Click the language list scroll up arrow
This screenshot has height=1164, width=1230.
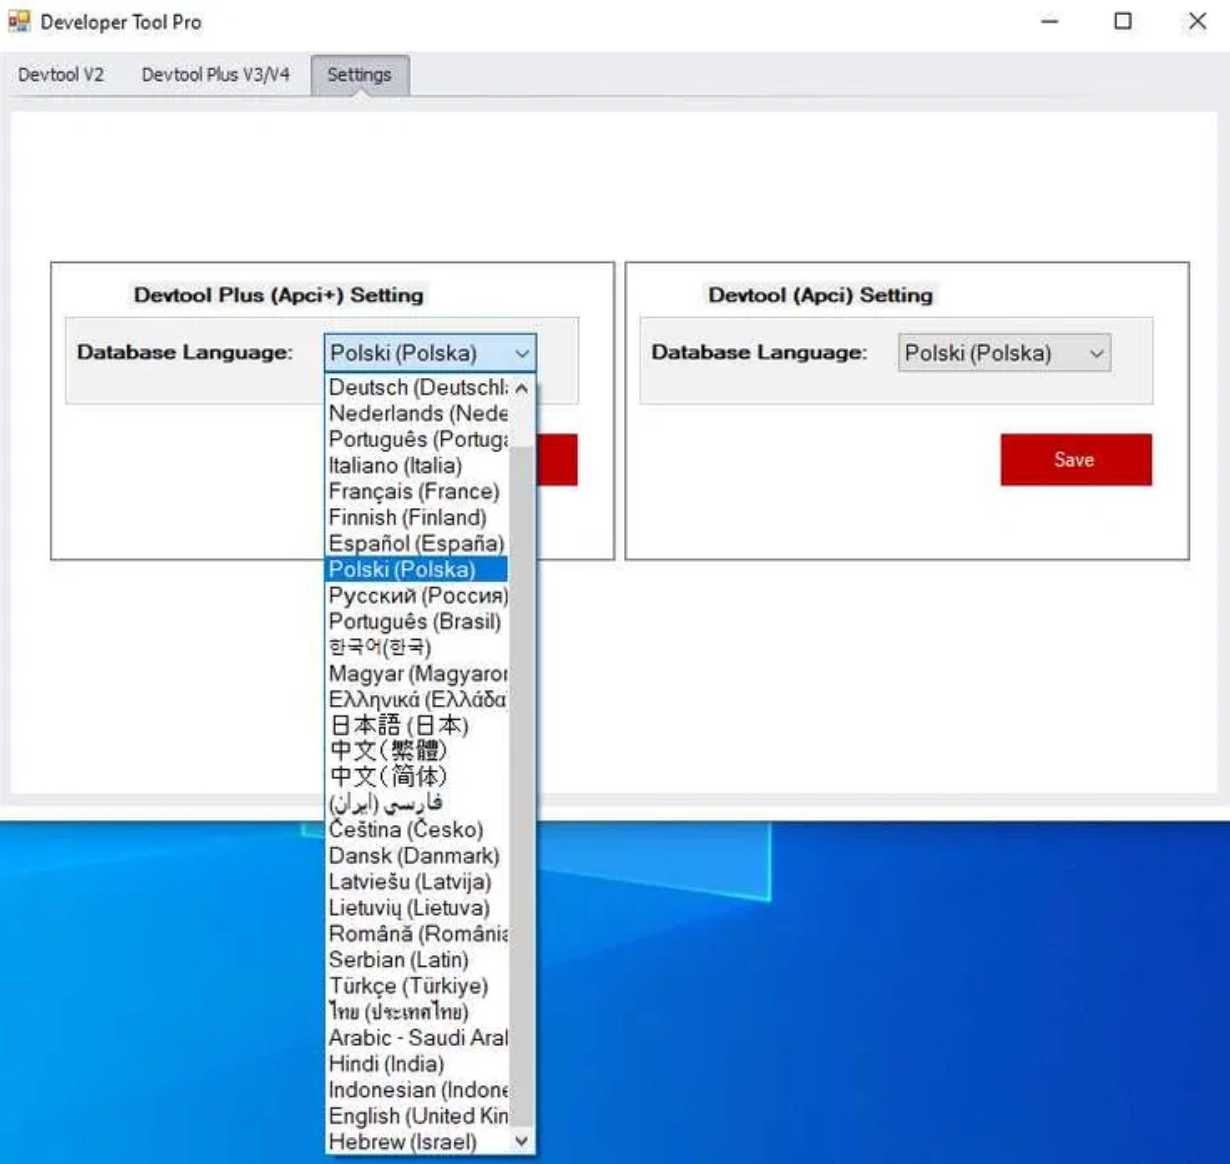522,388
